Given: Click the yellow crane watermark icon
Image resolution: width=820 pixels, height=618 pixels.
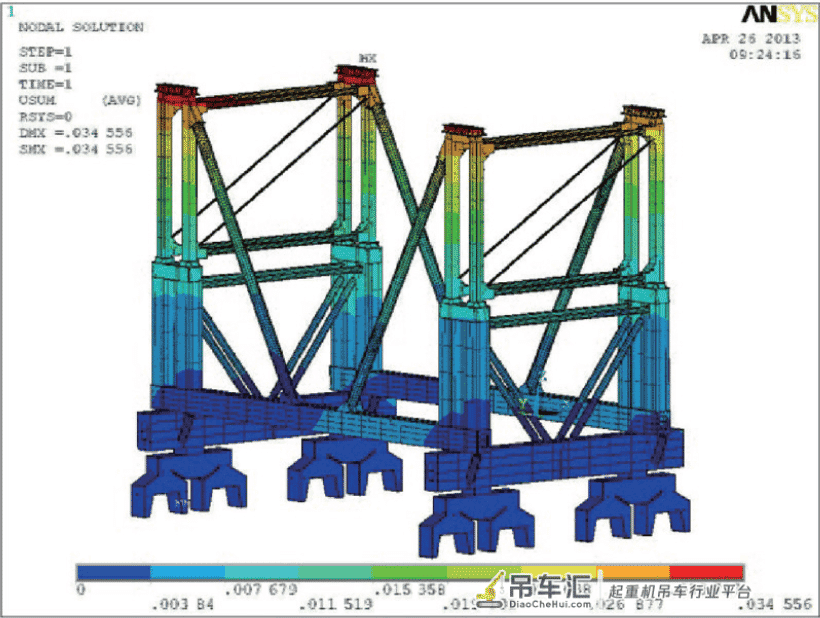Looking at the screenshot, I should (x=491, y=590).
